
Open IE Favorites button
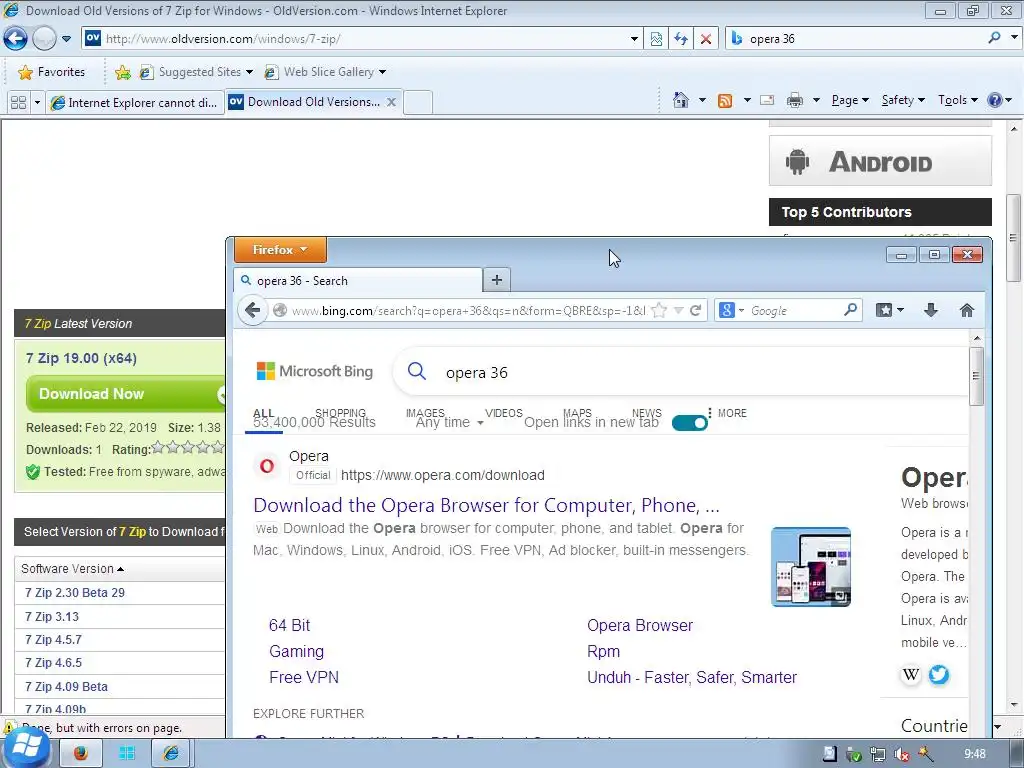coord(52,72)
